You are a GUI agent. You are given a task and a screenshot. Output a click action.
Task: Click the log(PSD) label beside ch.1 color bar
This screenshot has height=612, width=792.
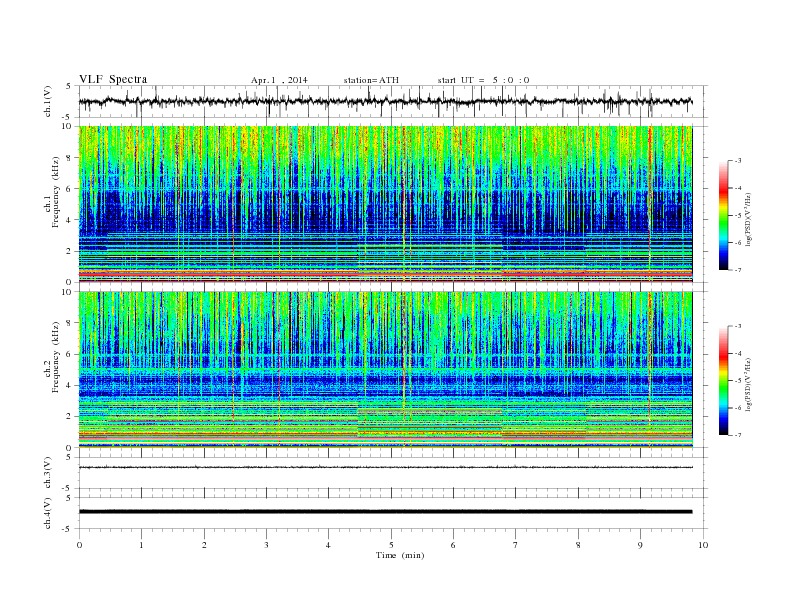748,220
